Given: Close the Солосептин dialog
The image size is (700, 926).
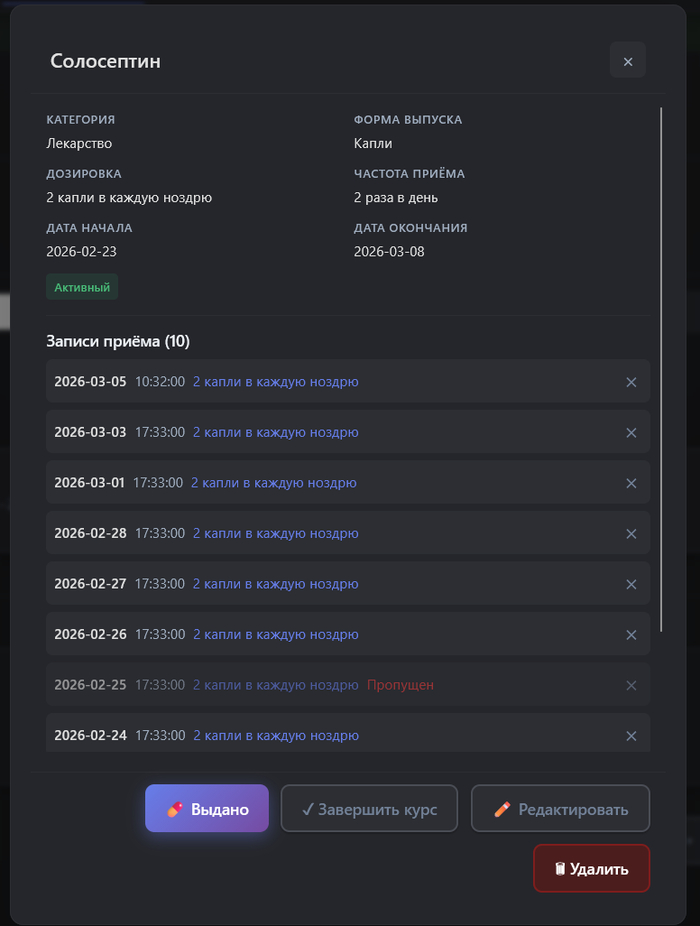Looking at the screenshot, I should tap(627, 61).
